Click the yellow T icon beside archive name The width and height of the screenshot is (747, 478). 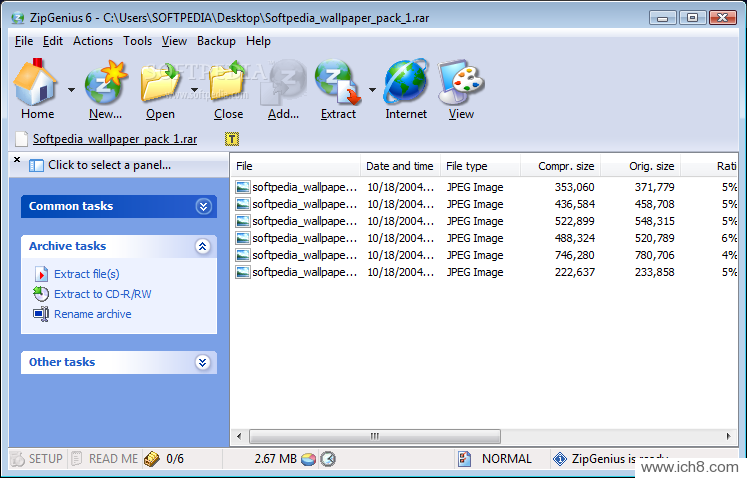tap(232, 139)
